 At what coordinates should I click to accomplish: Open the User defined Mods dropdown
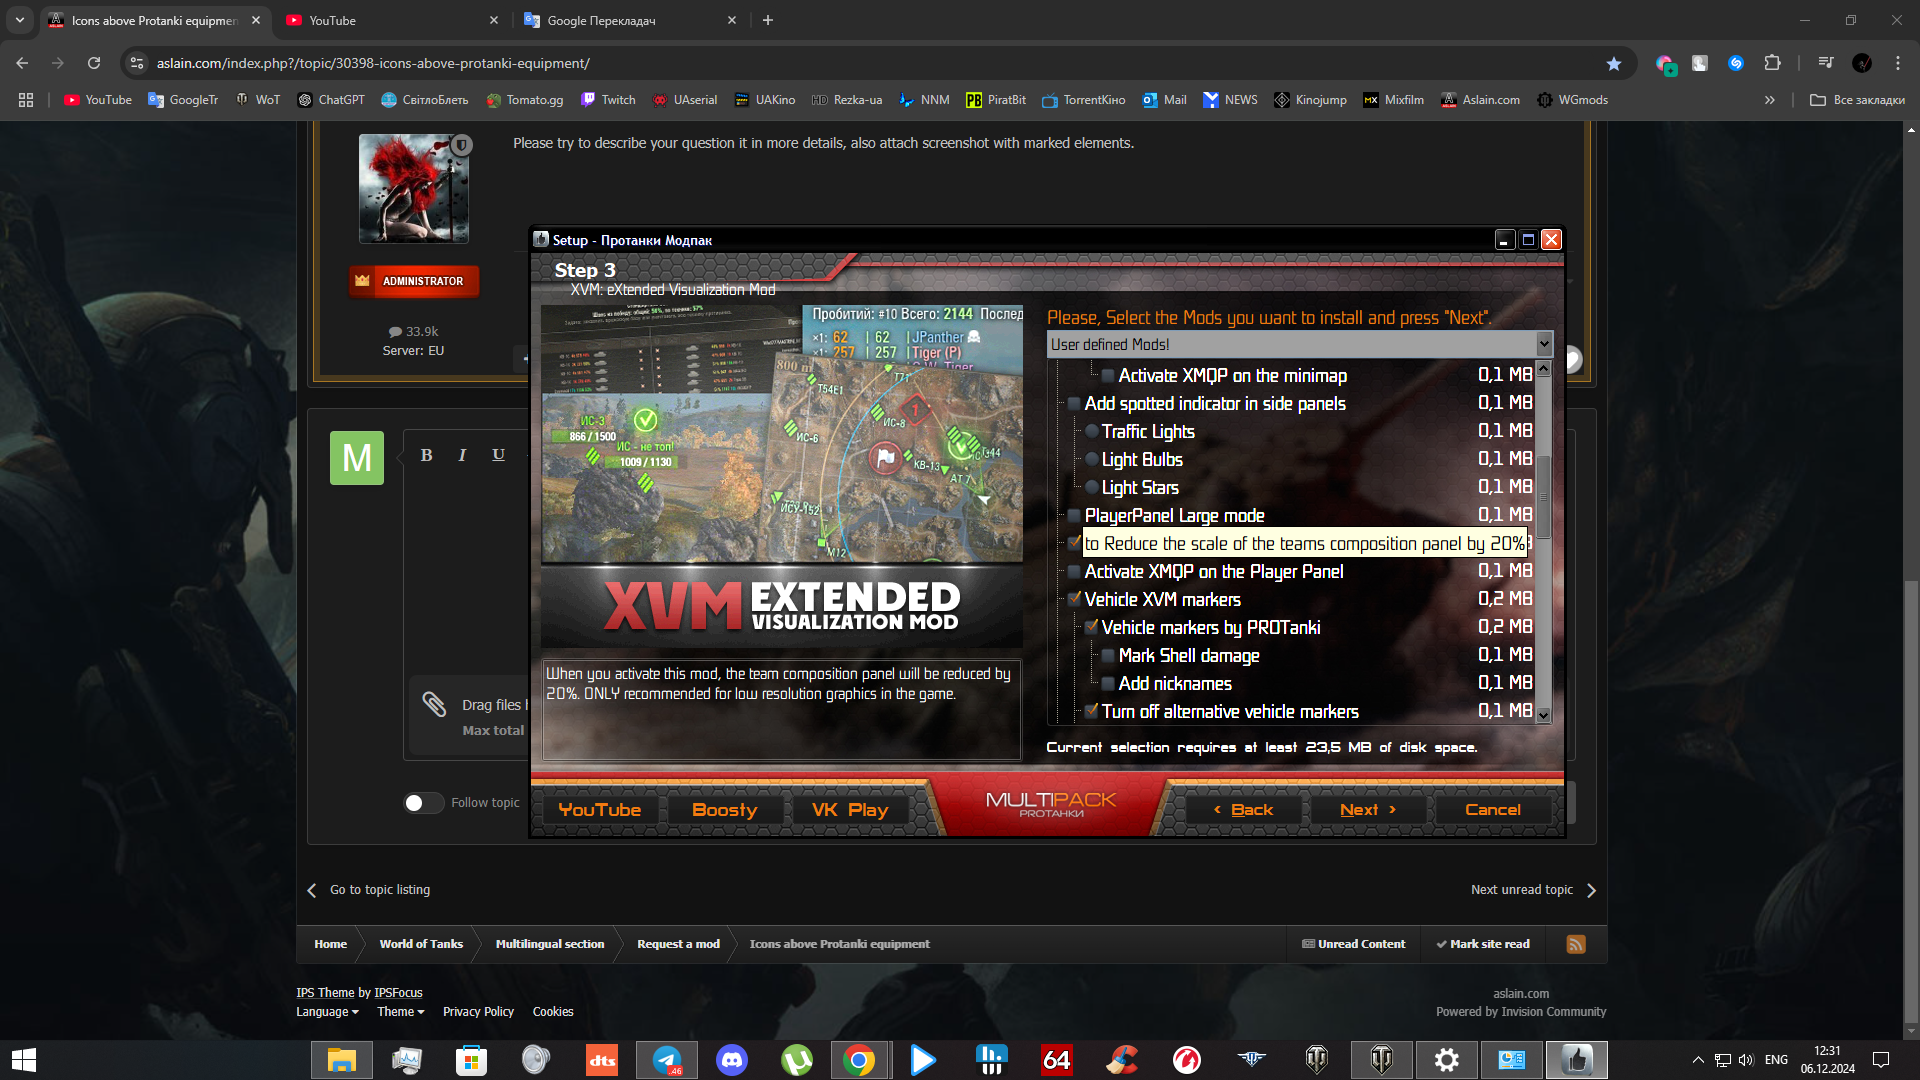point(1300,344)
